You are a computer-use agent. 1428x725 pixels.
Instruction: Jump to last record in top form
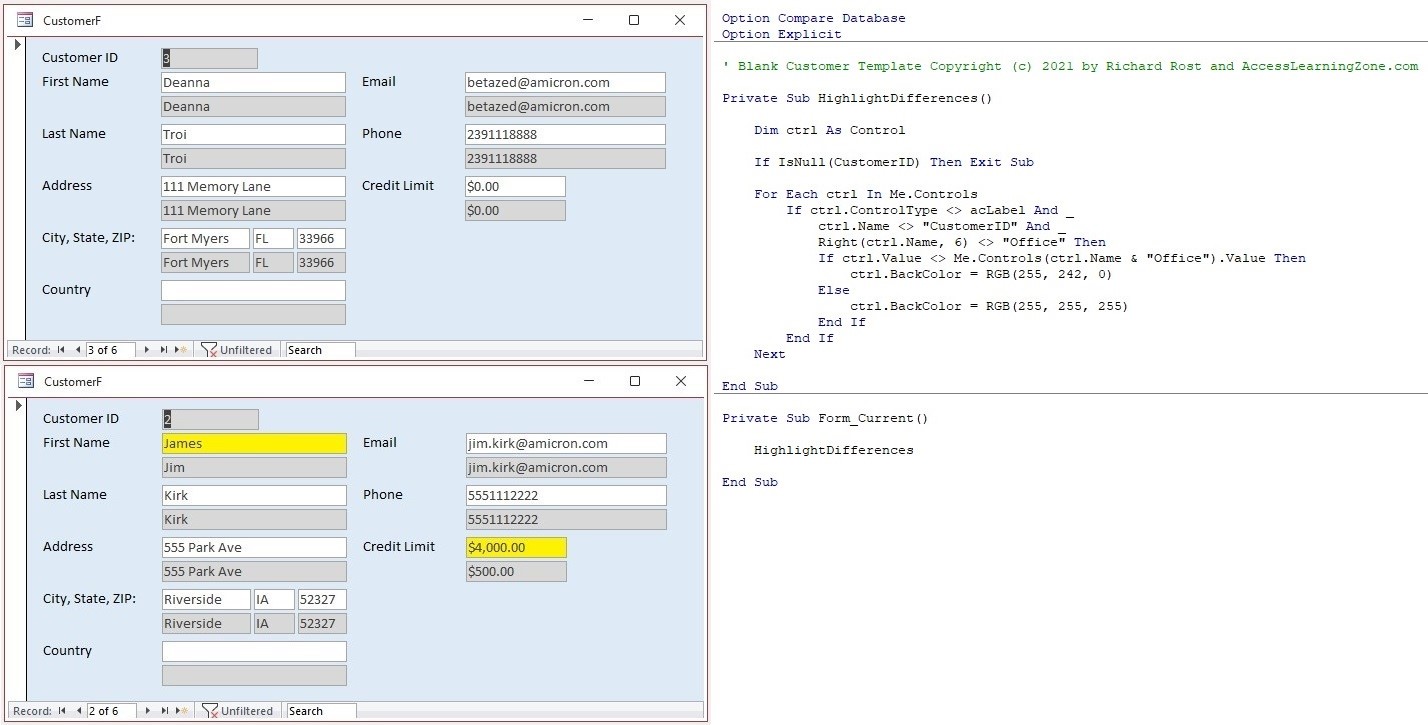[164, 350]
